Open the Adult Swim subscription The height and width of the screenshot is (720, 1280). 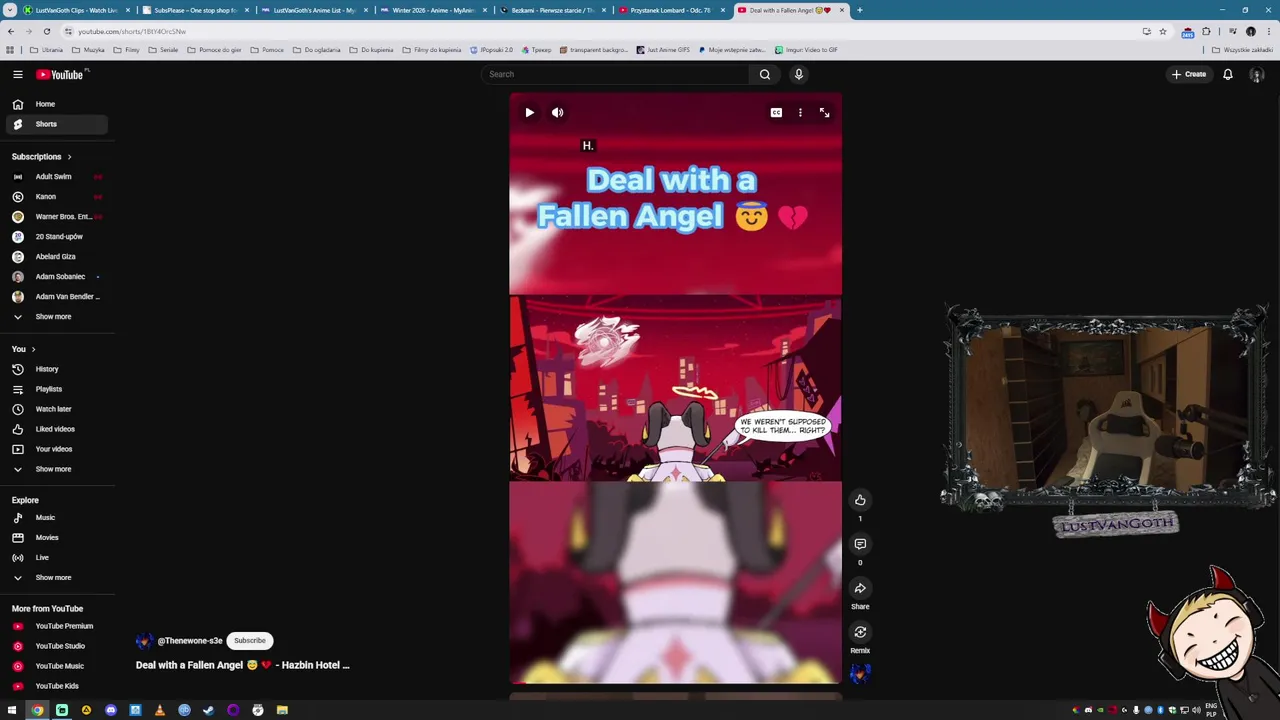coord(55,177)
